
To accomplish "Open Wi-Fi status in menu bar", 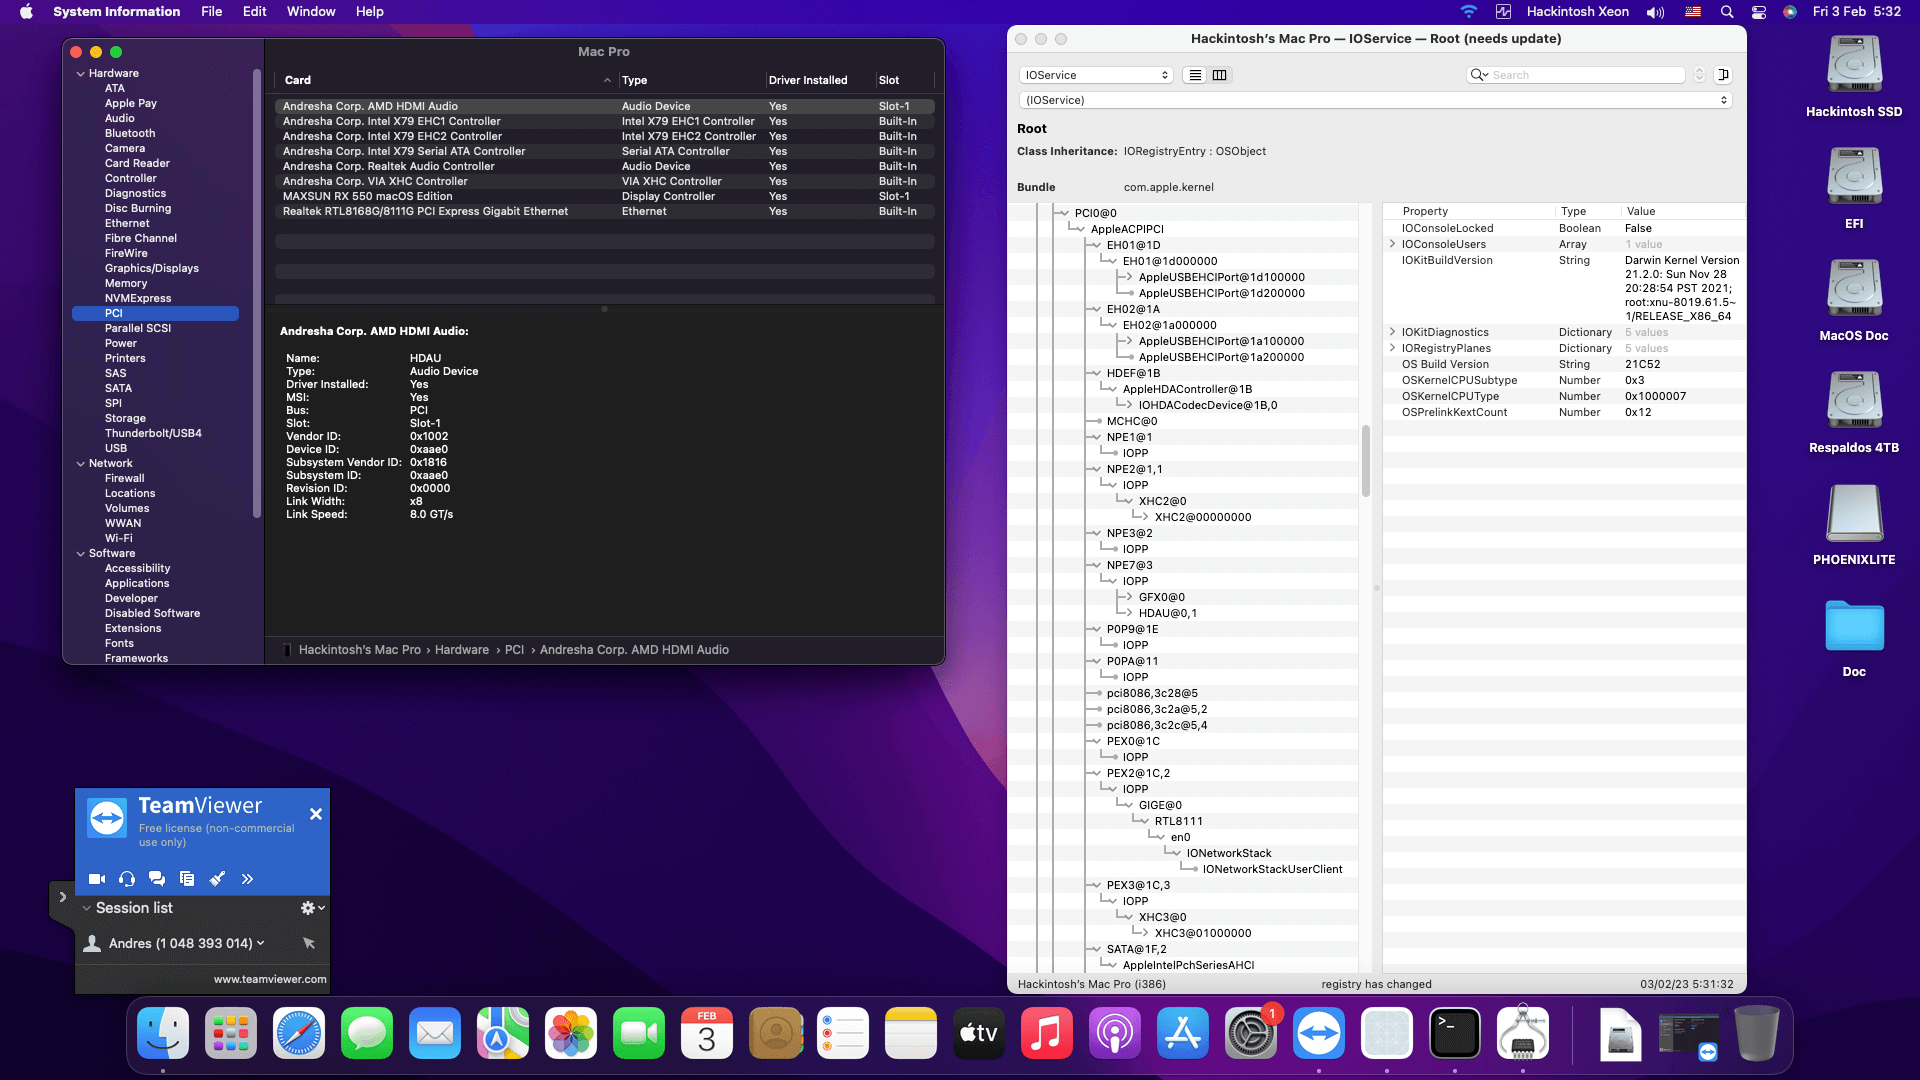I will (x=1468, y=12).
